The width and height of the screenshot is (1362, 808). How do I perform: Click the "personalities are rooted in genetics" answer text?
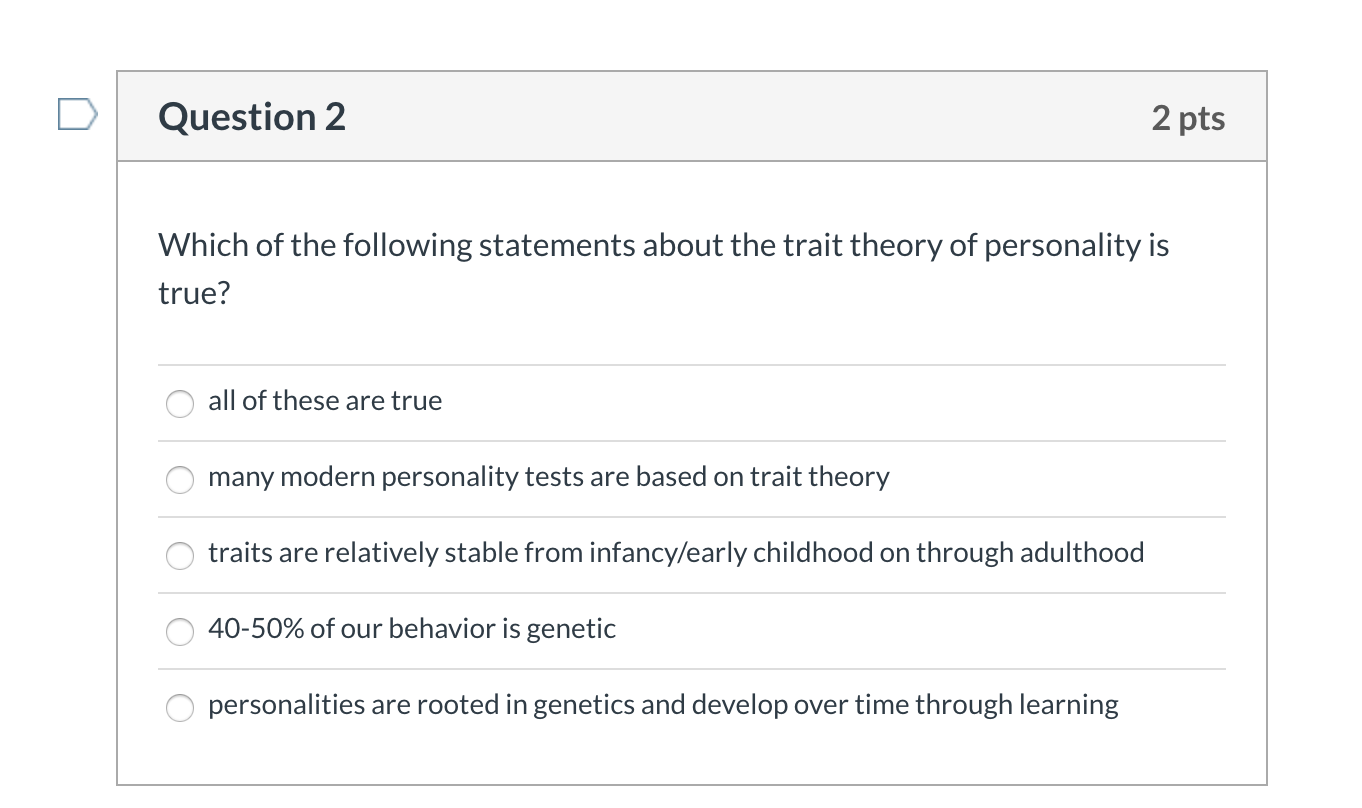[663, 705]
